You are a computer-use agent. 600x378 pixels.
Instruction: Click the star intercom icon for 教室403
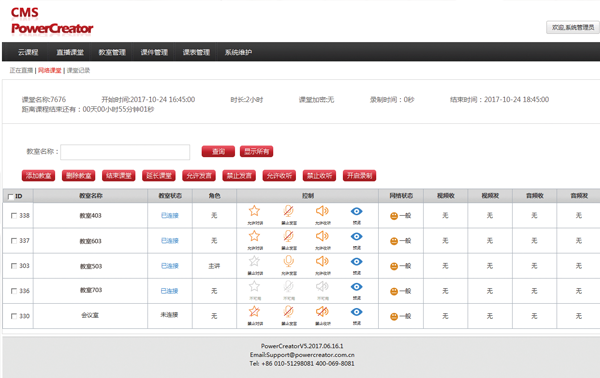coord(254,211)
